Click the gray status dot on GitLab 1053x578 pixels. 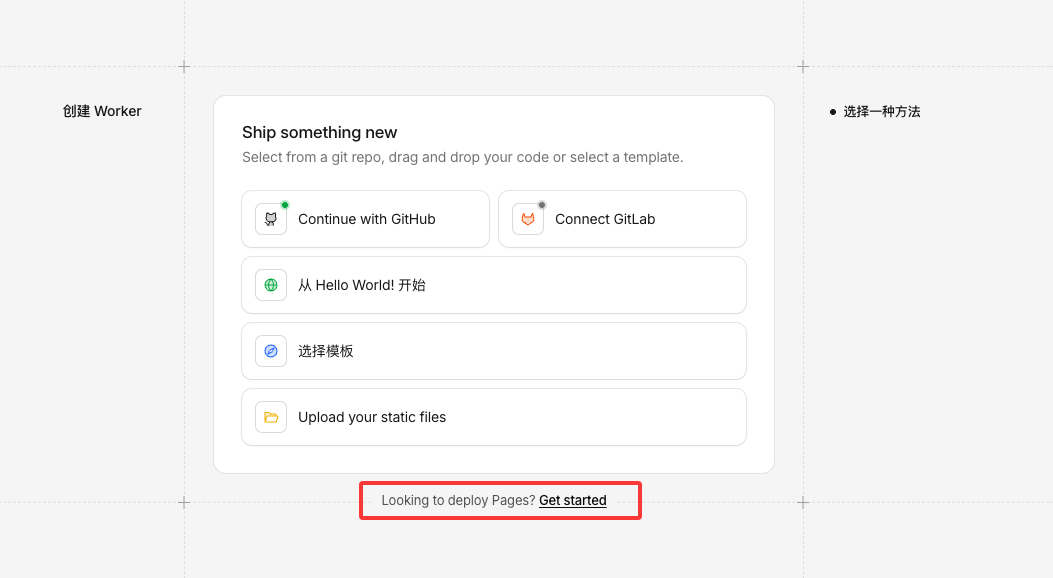[x=542, y=205]
